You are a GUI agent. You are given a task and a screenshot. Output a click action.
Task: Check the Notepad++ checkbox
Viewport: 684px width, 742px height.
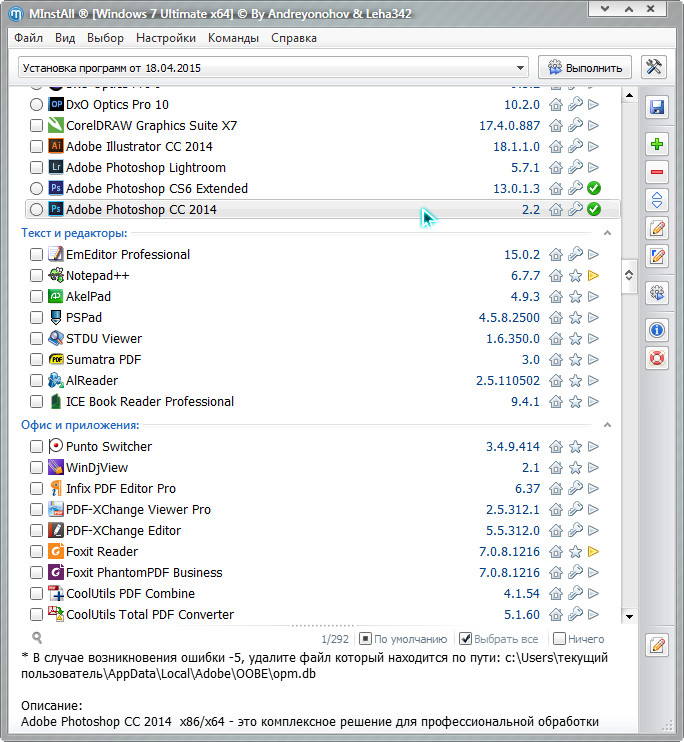coord(36,275)
